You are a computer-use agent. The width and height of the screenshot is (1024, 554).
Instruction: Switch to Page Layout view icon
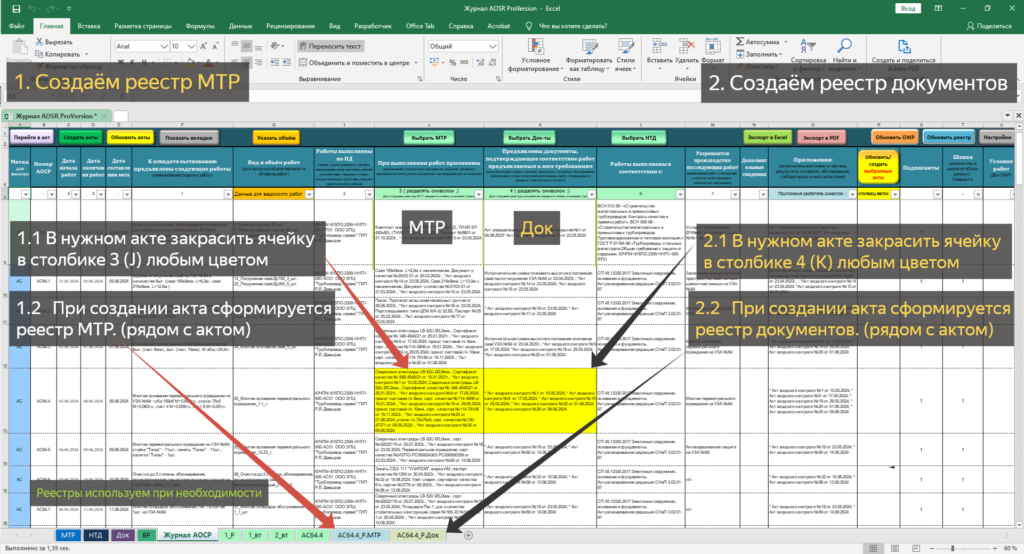[895, 548]
